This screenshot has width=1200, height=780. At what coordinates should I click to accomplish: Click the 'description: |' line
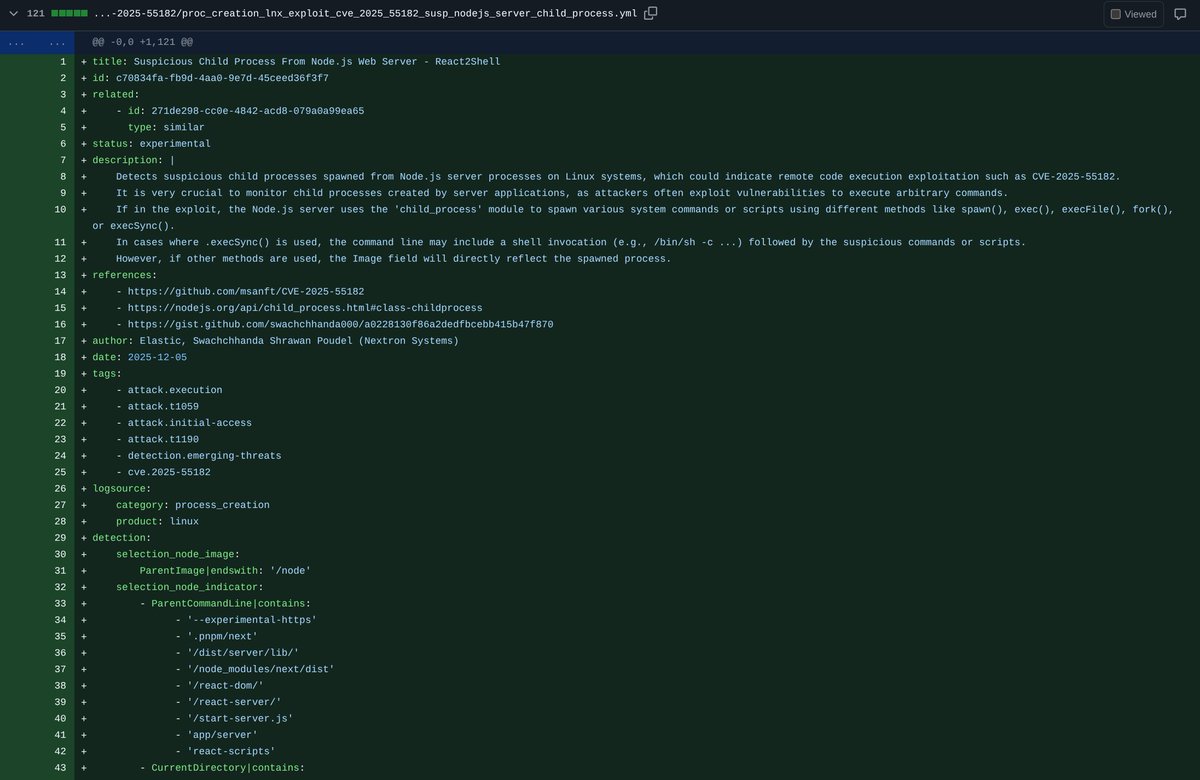pyautogui.click(x=133, y=160)
